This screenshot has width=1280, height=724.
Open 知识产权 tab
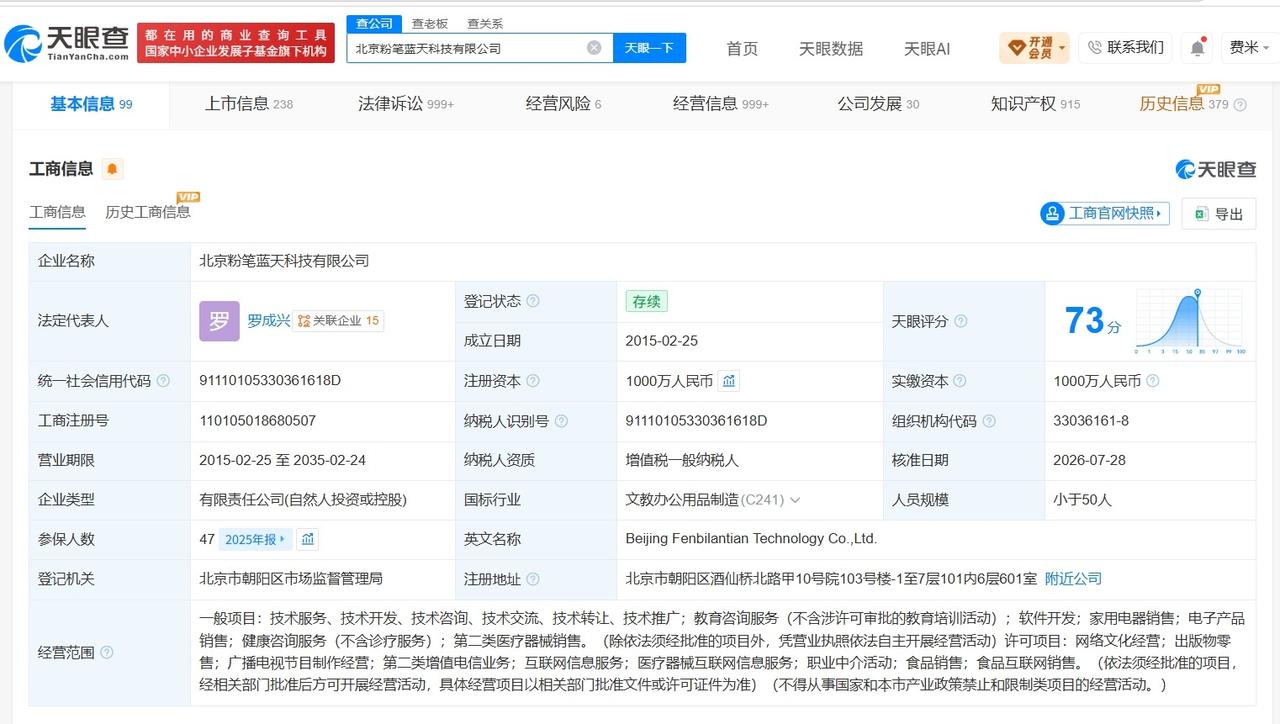pyautogui.click(x=1035, y=104)
